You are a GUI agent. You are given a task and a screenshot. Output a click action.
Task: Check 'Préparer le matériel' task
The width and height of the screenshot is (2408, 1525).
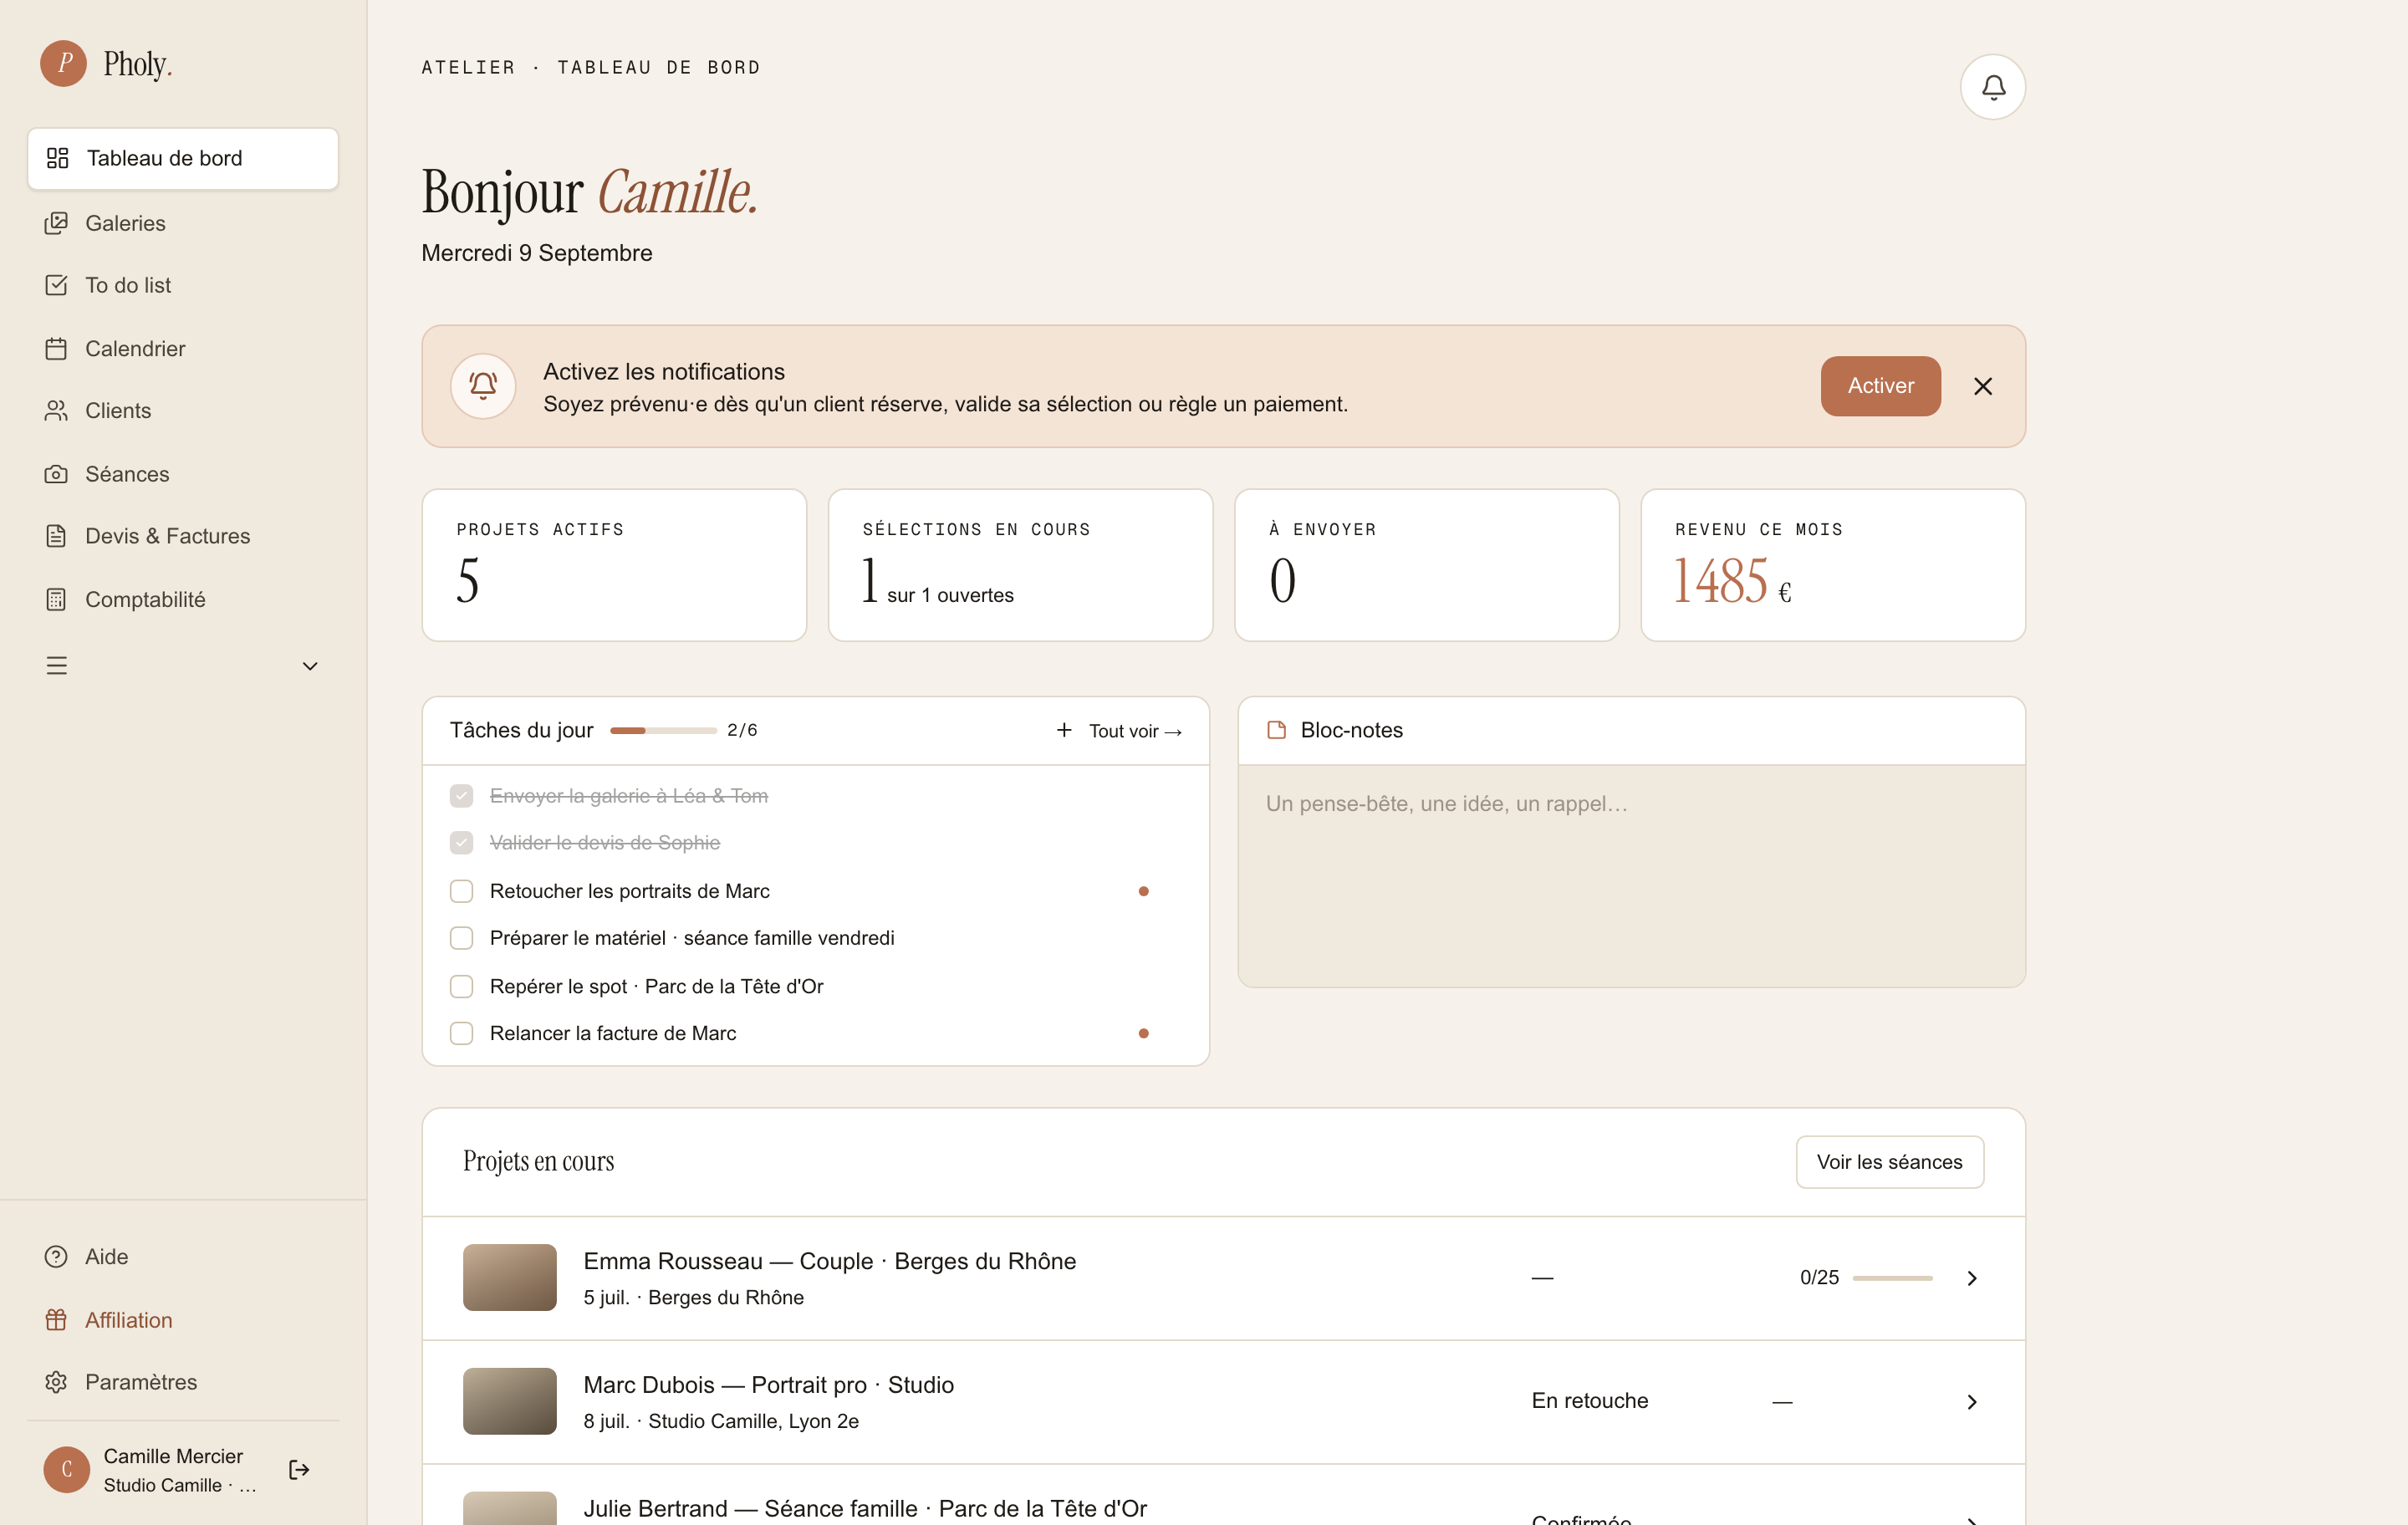click(x=461, y=938)
